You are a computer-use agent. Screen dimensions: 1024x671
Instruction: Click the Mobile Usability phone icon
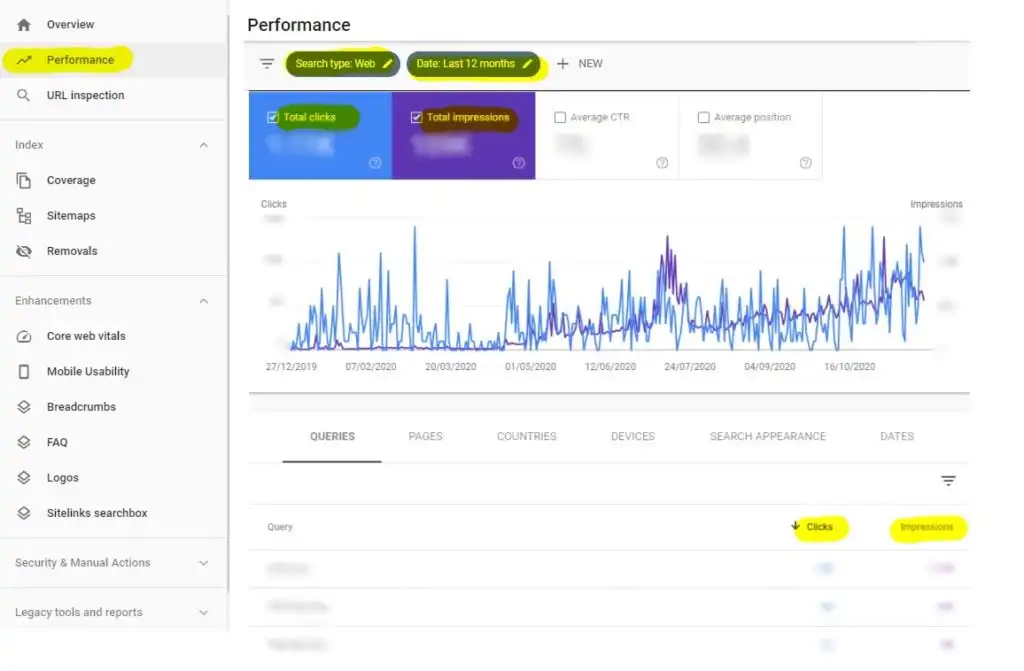pos(24,372)
